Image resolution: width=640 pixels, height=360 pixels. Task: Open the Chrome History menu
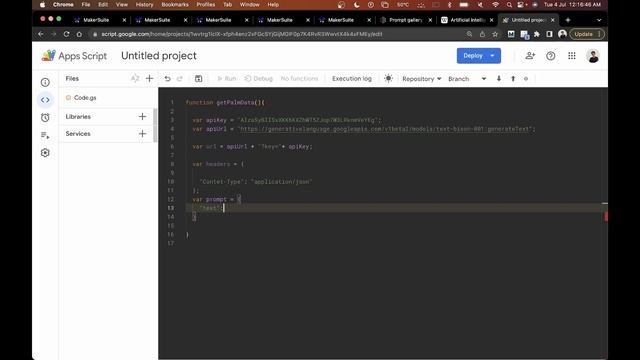(x=144, y=5)
